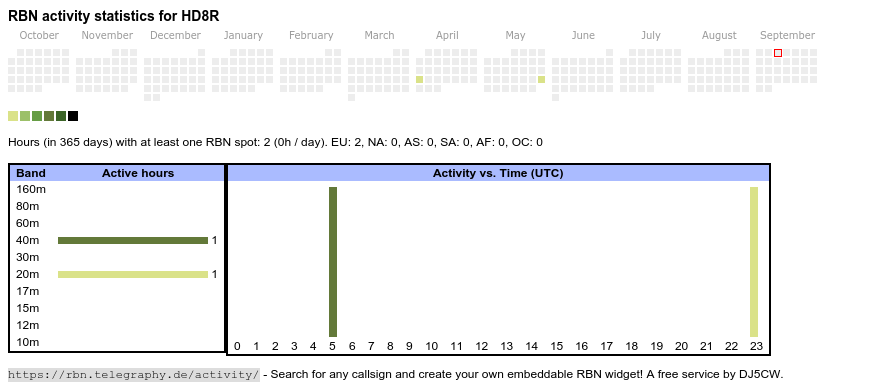Click the Active hours column header

pyautogui.click(x=138, y=173)
